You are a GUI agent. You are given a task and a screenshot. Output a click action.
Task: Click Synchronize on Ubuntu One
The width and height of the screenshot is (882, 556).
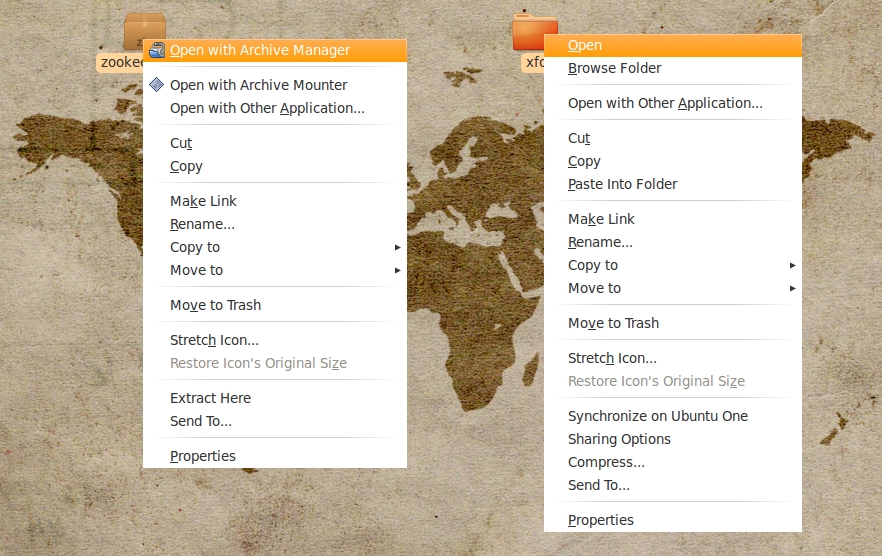tap(657, 416)
